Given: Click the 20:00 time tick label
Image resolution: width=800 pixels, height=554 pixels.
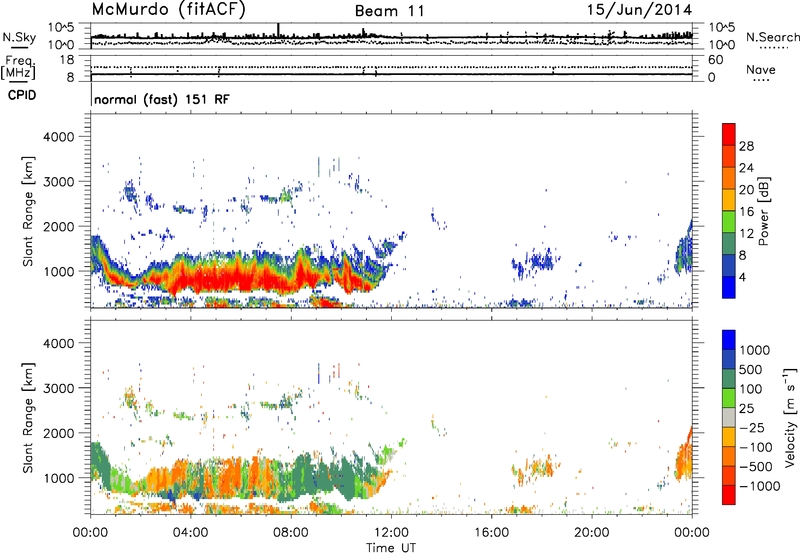Looking at the screenshot, I should pyautogui.click(x=591, y=533).
